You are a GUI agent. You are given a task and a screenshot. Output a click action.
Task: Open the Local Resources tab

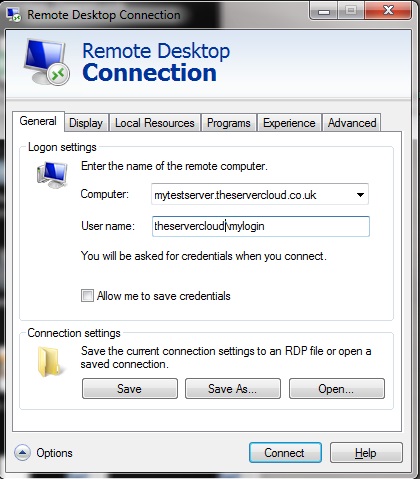(155, 123)
